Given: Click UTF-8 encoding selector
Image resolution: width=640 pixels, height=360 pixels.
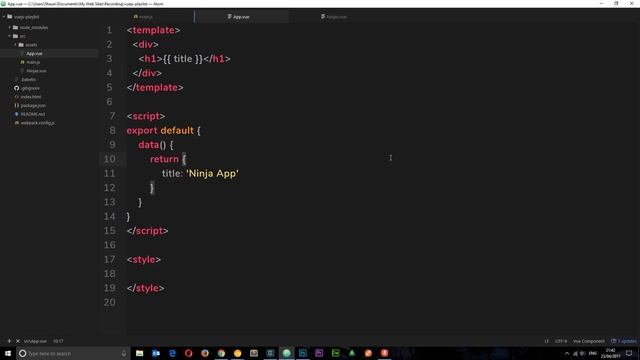Looking at the screenshot, I should [x=561, y=341].
